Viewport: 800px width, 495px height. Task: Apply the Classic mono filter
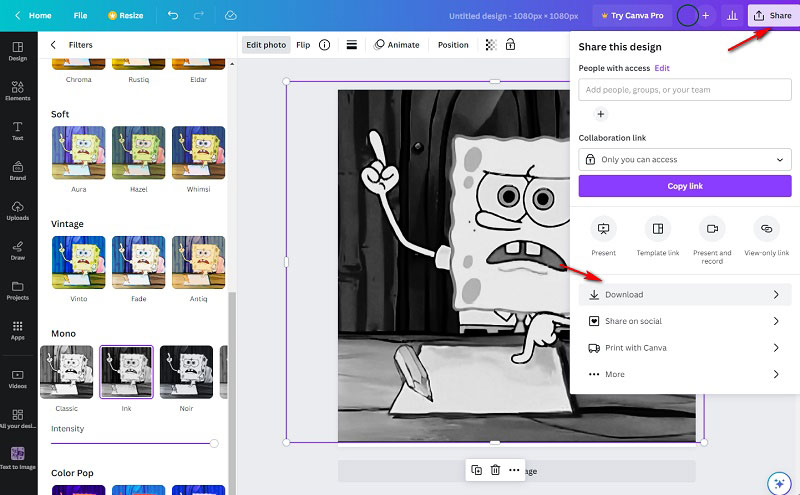[x=66, y=372]
